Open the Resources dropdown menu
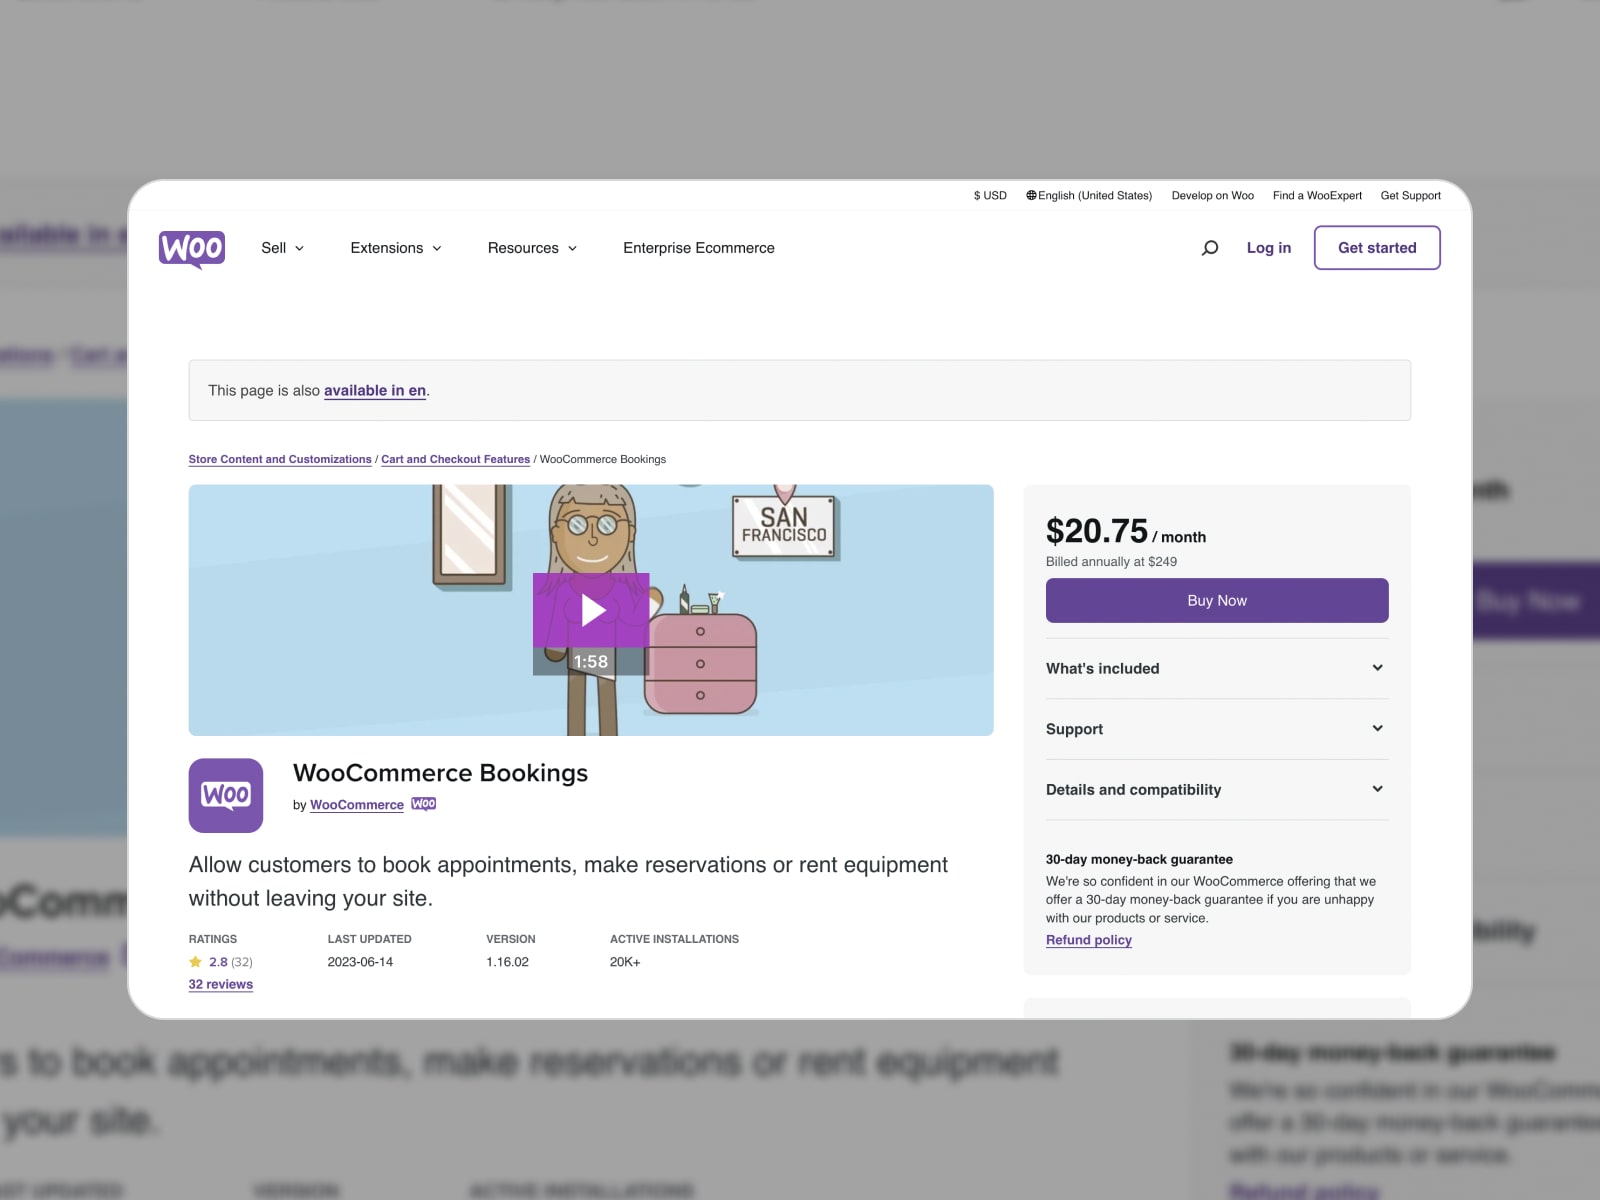 click(533, 248)
